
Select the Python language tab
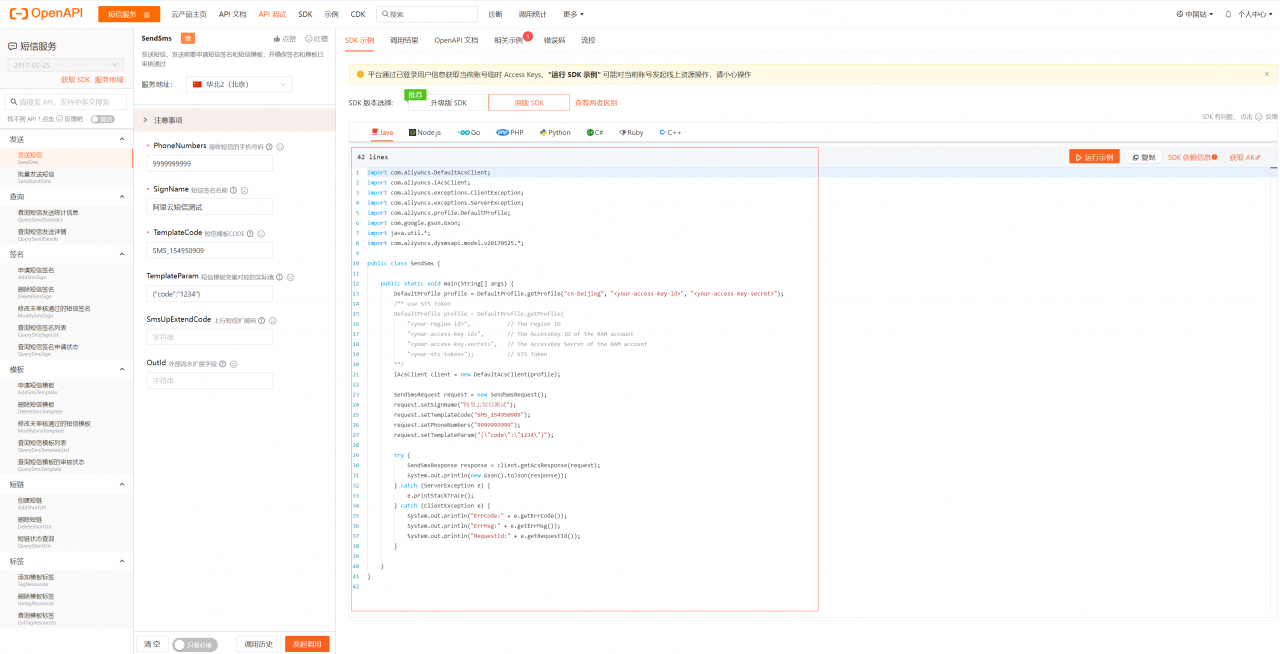555,132
